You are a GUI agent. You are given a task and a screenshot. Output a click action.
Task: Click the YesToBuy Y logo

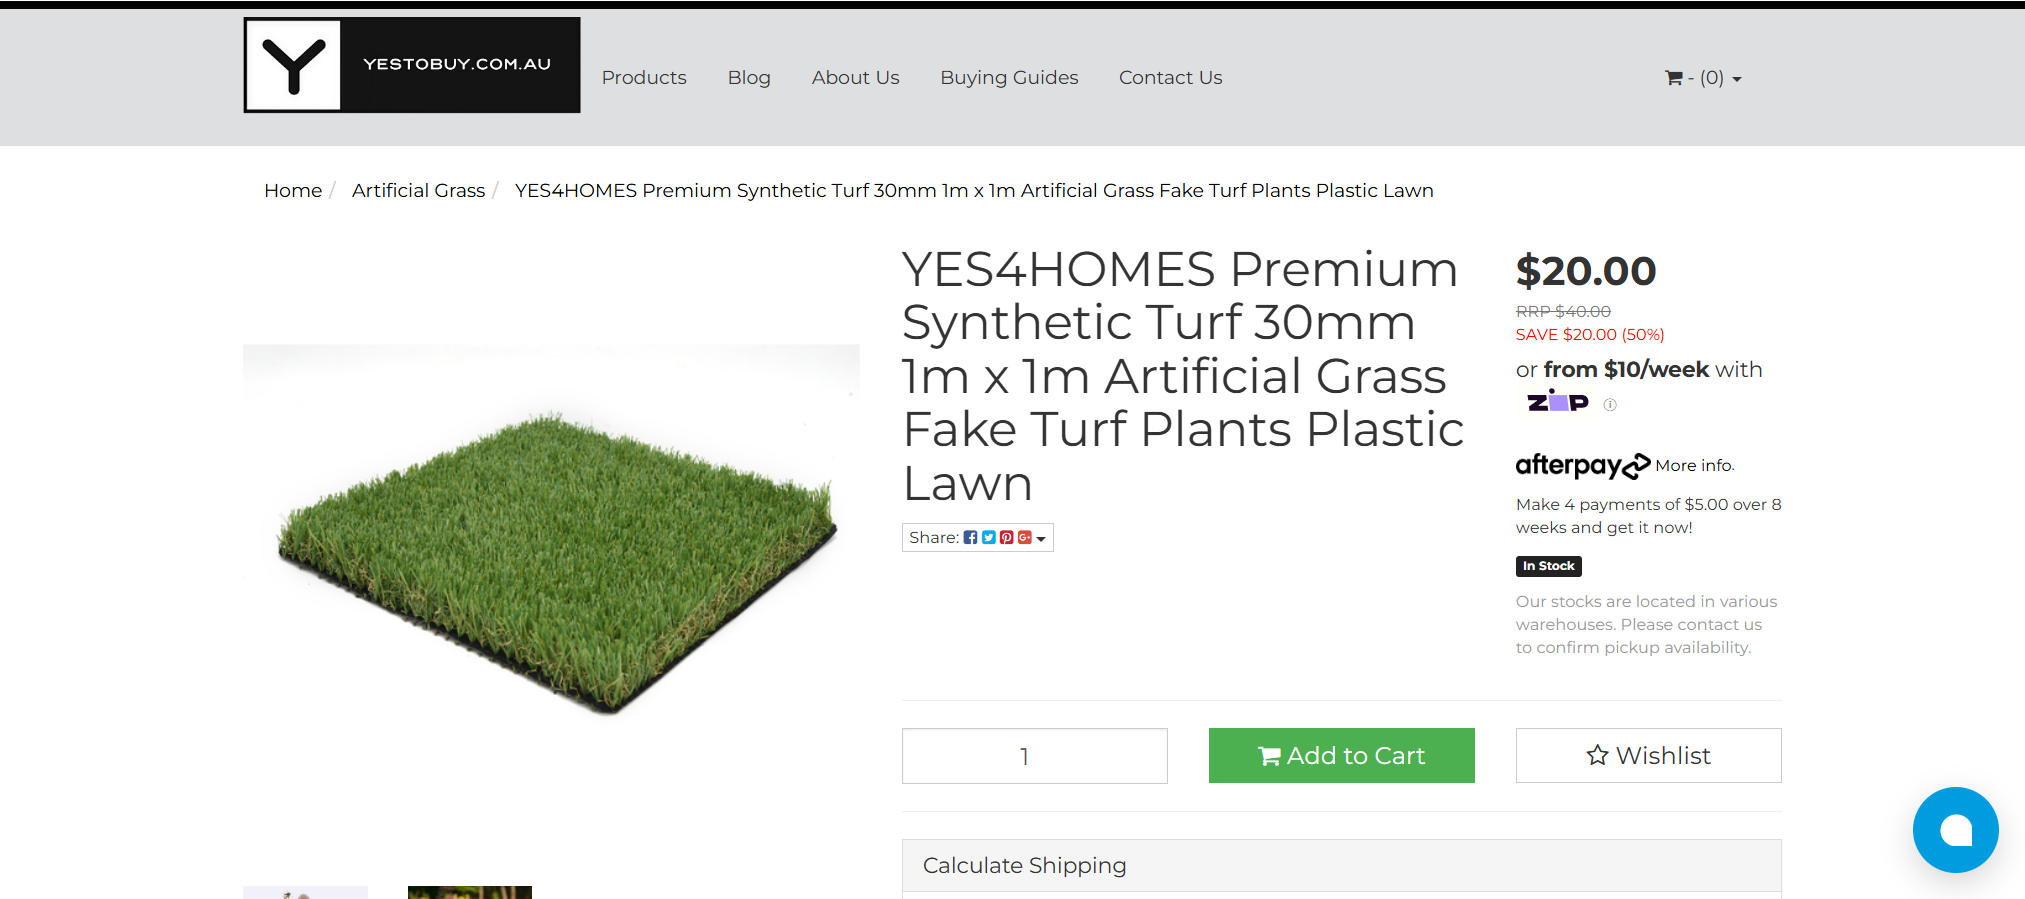293,65
